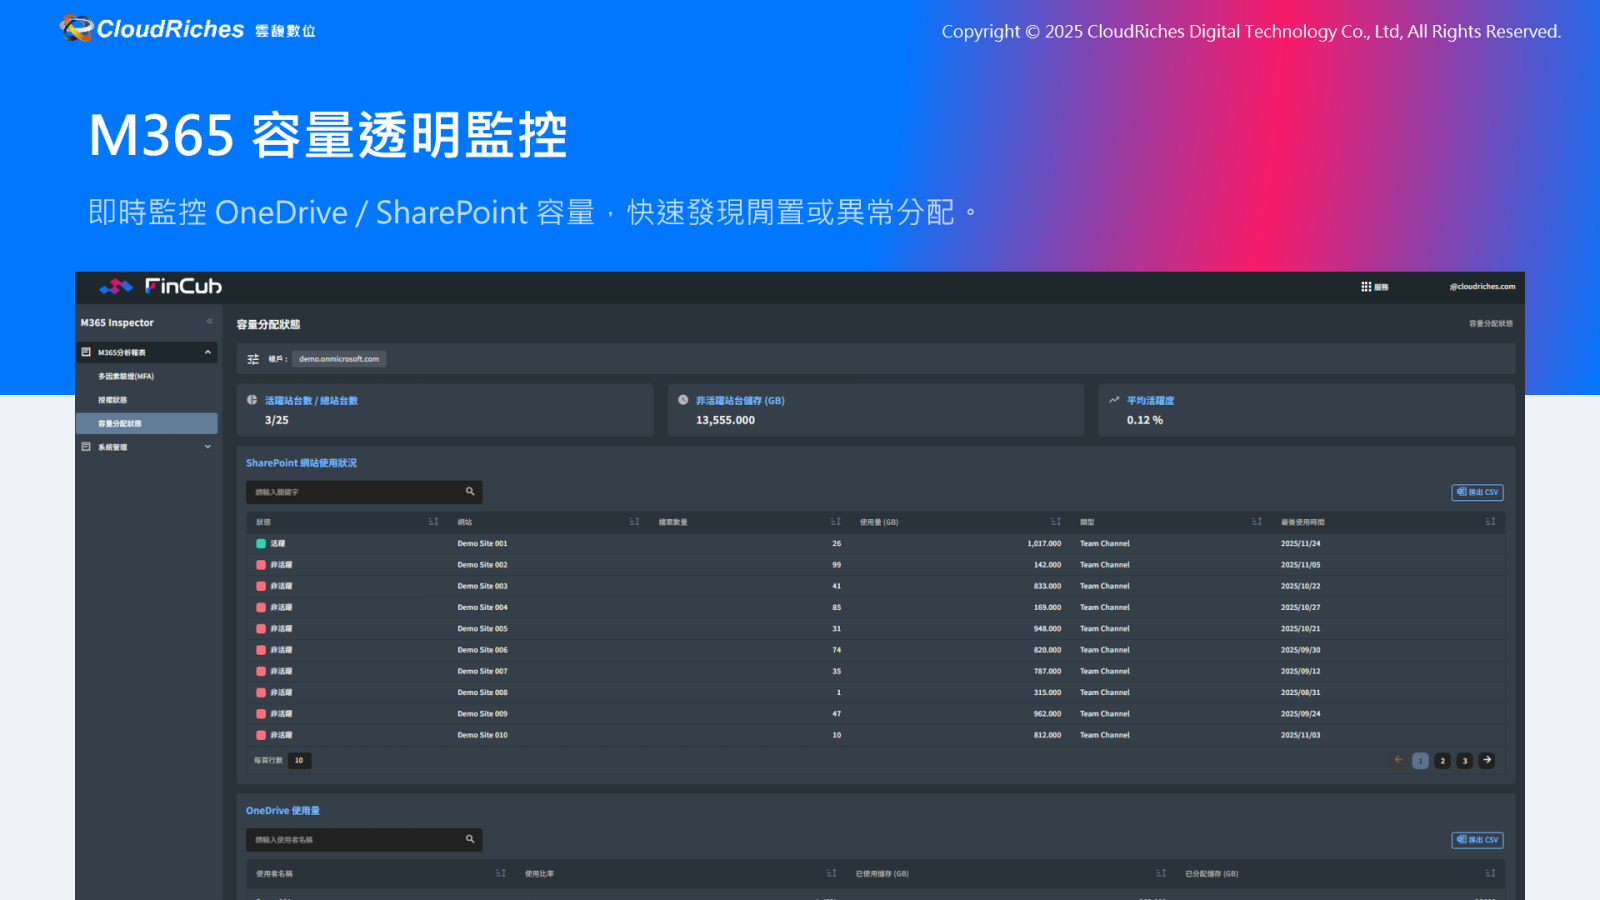Sort SharePoint table by usage (GB) column
Screen dimensions: 1600x900
tap(1055, 522)
